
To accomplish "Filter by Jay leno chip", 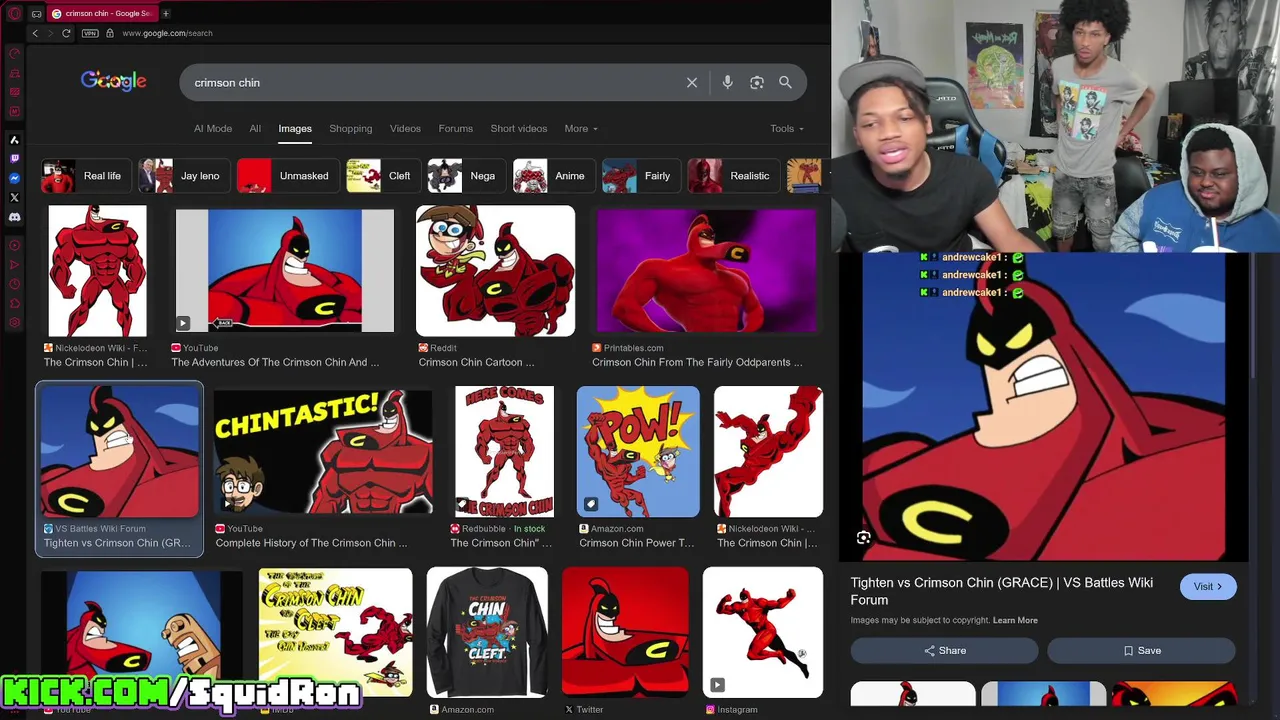I will tap(183, 176).
